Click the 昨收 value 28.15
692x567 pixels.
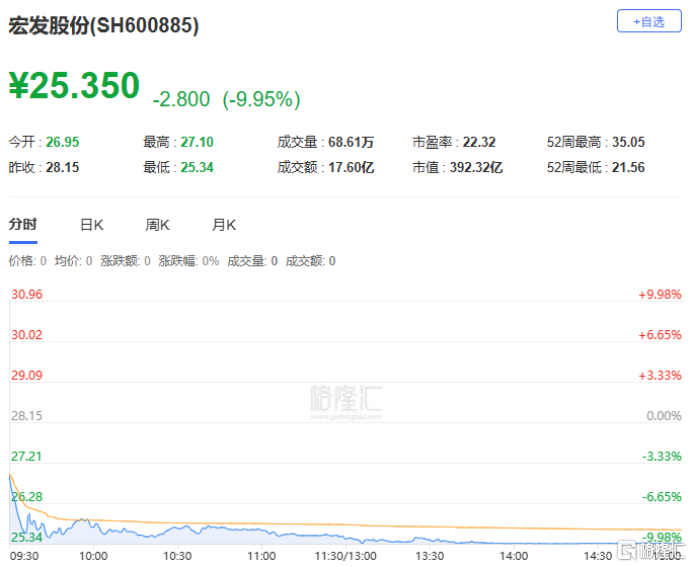[x=62, y=167]
